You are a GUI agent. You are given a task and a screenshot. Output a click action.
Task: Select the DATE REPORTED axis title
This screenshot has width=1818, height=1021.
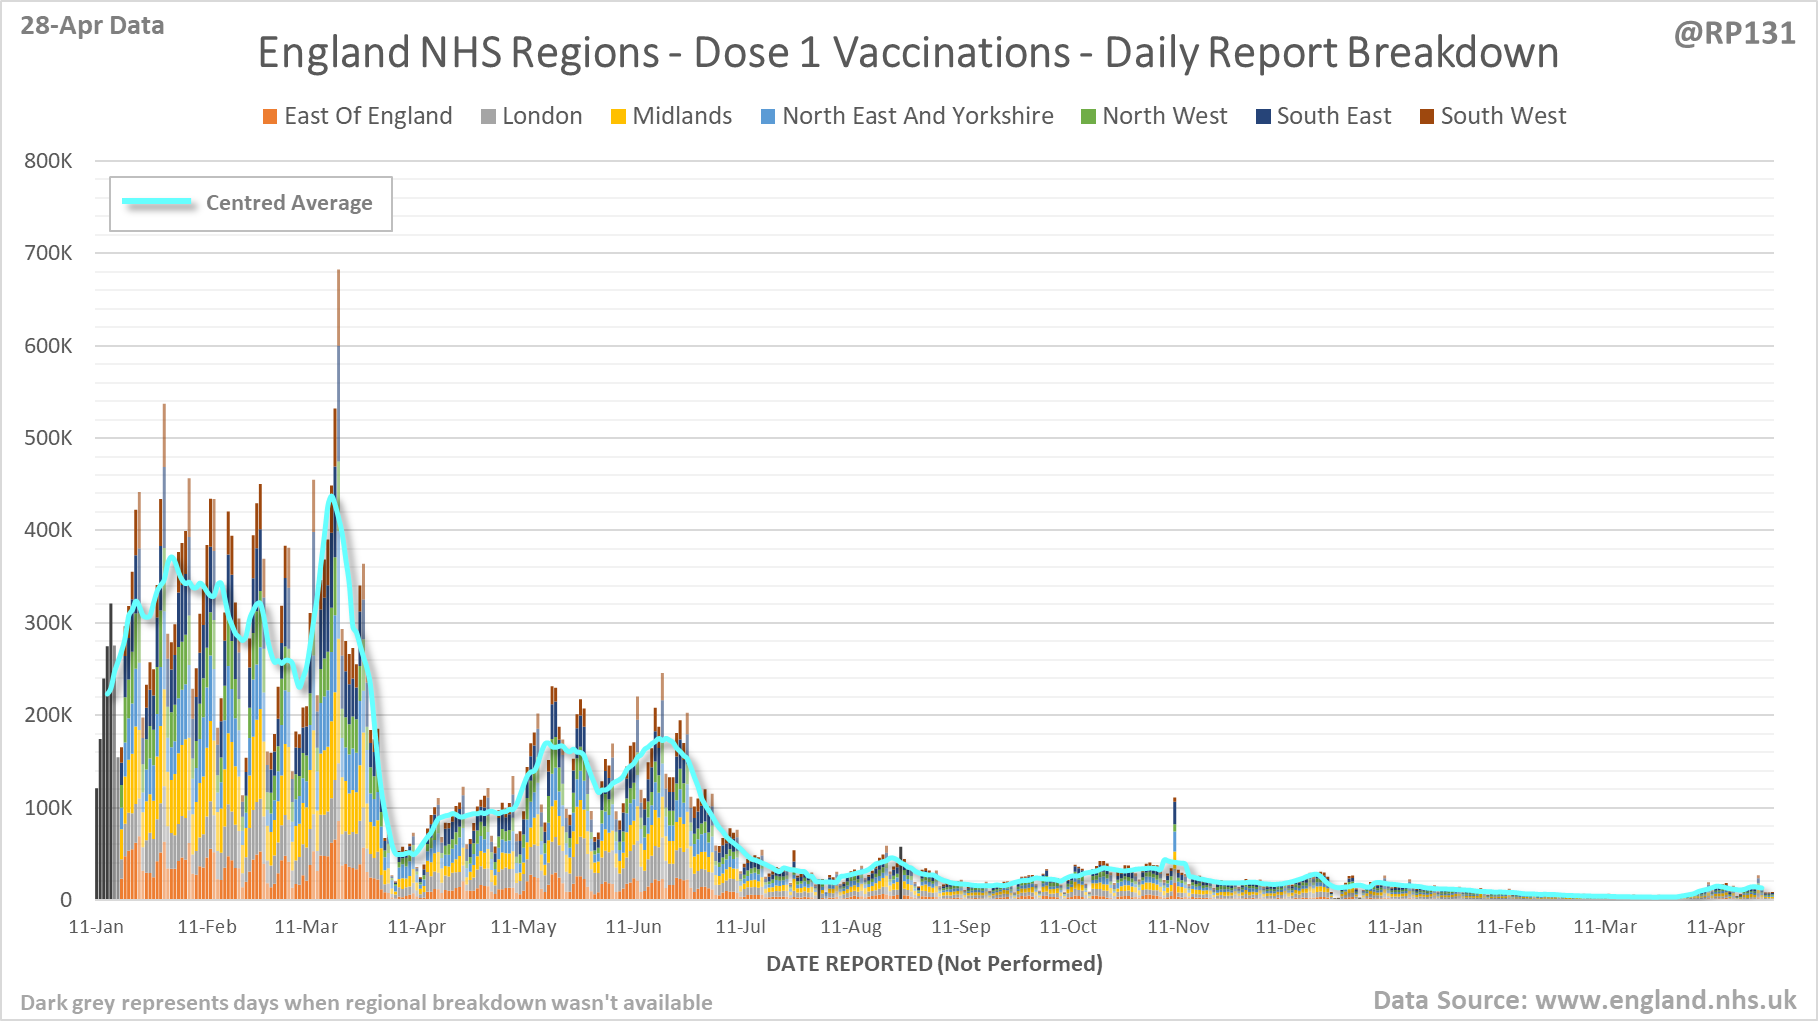point(934,963)
